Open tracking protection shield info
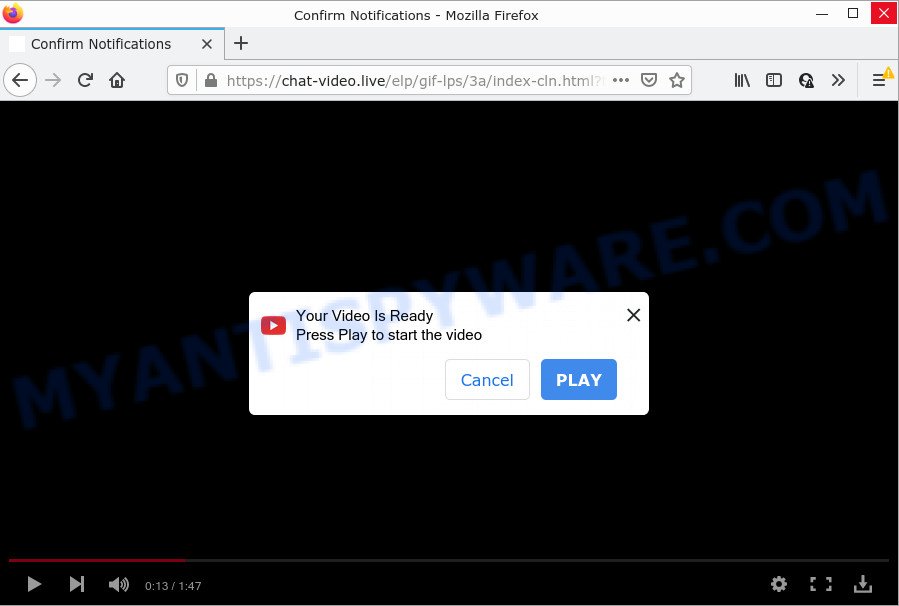Viewport: 899px width, 606px height. (182, 80)
